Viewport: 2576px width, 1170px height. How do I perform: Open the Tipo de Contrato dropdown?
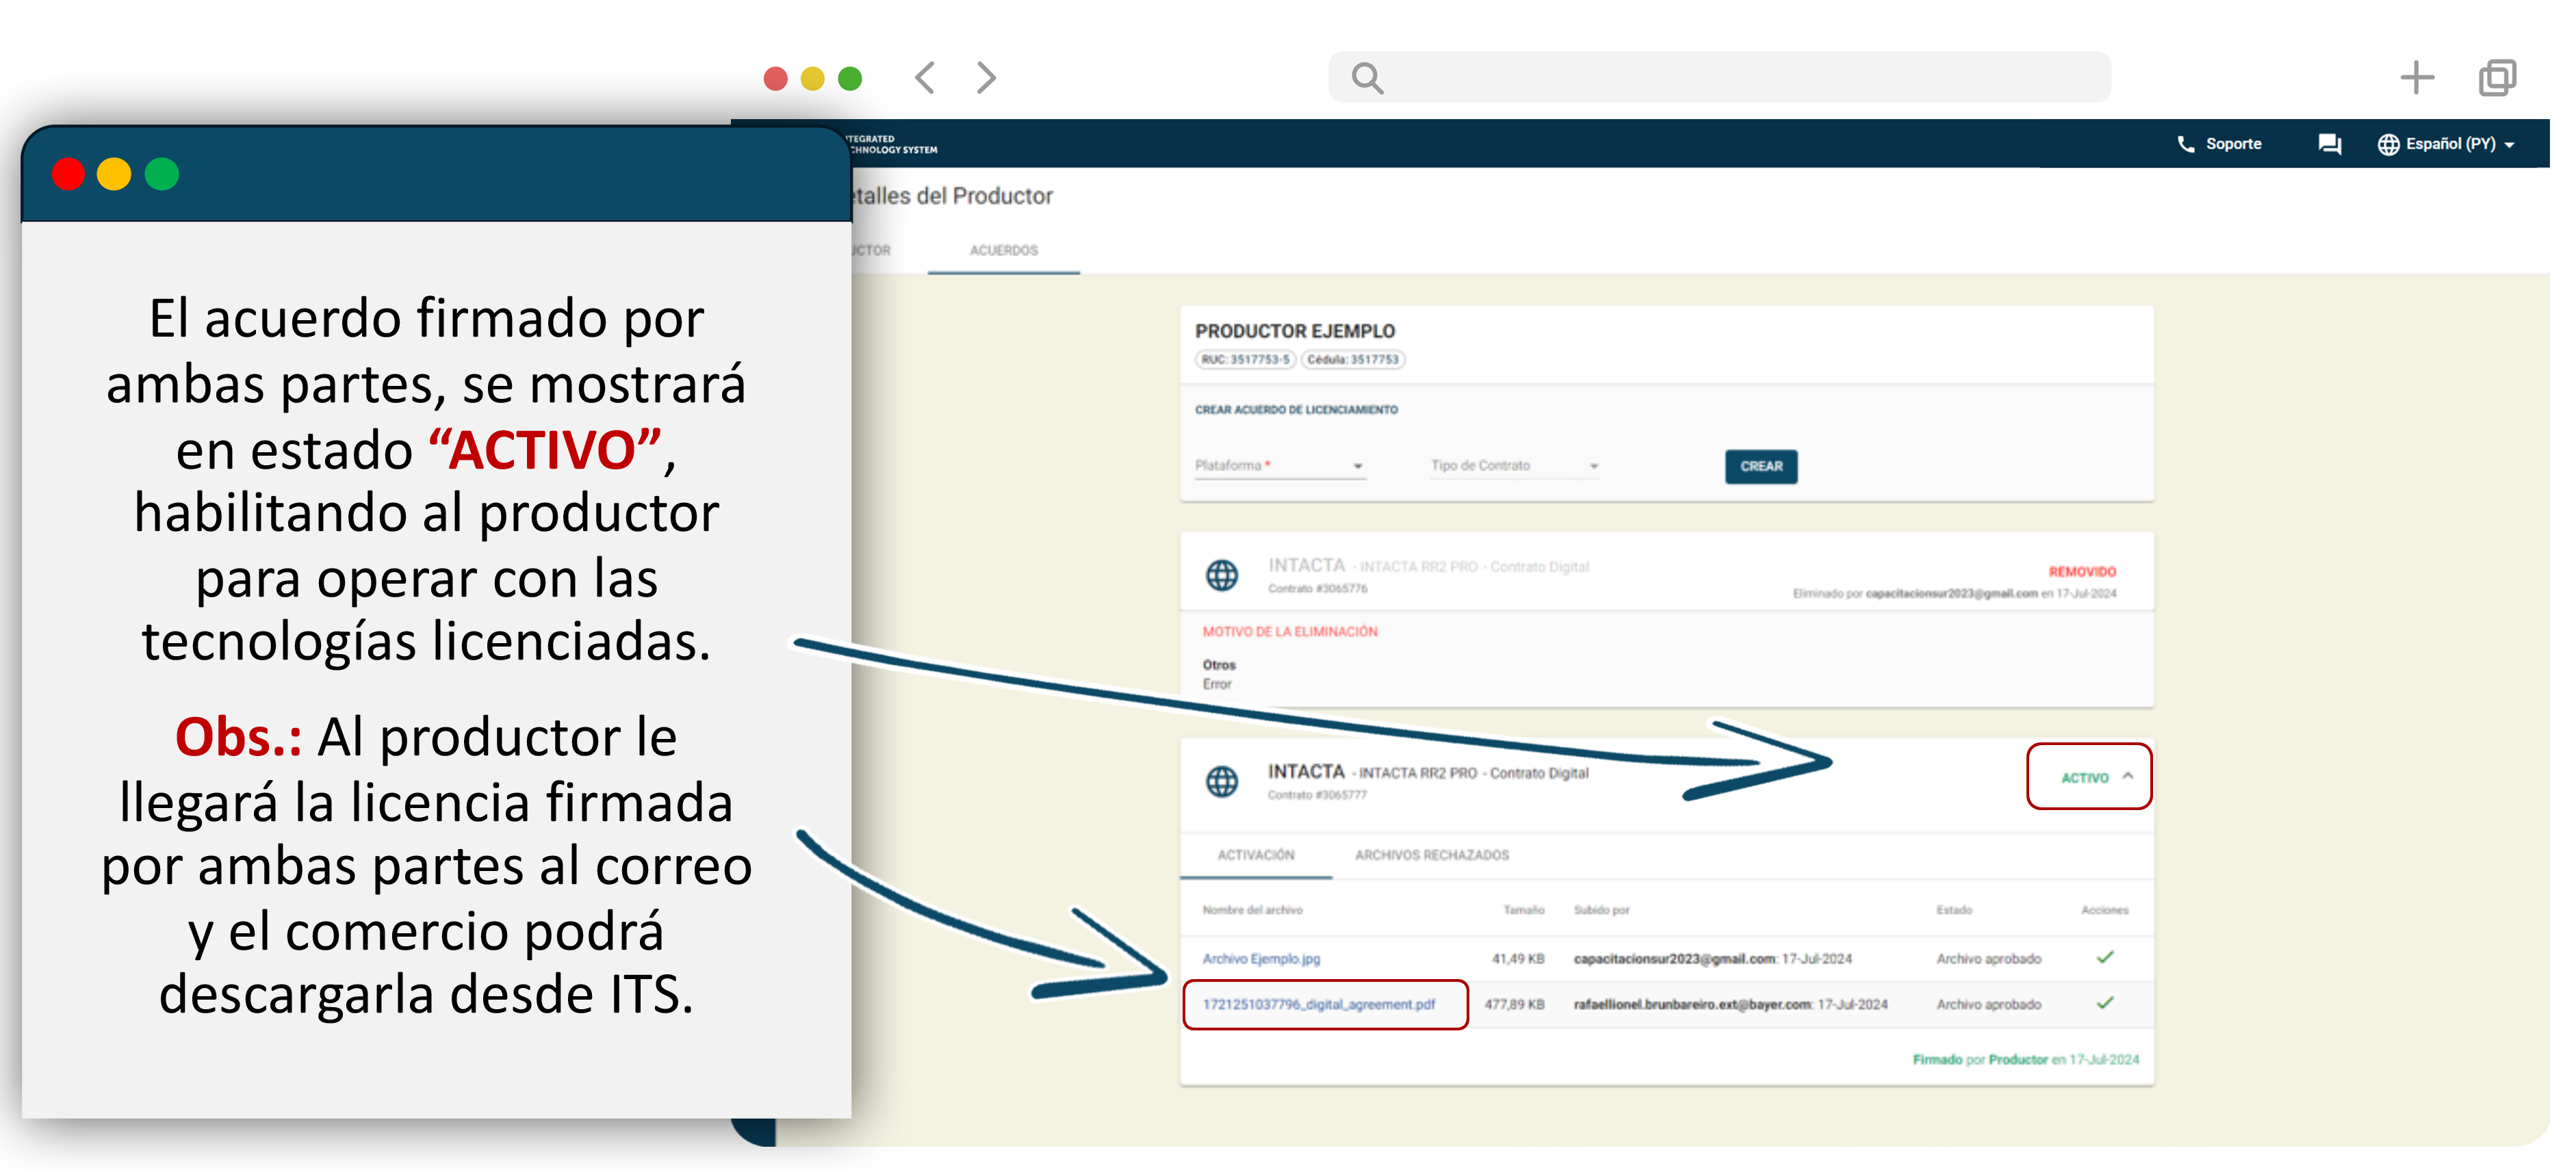coord(1514,466)
